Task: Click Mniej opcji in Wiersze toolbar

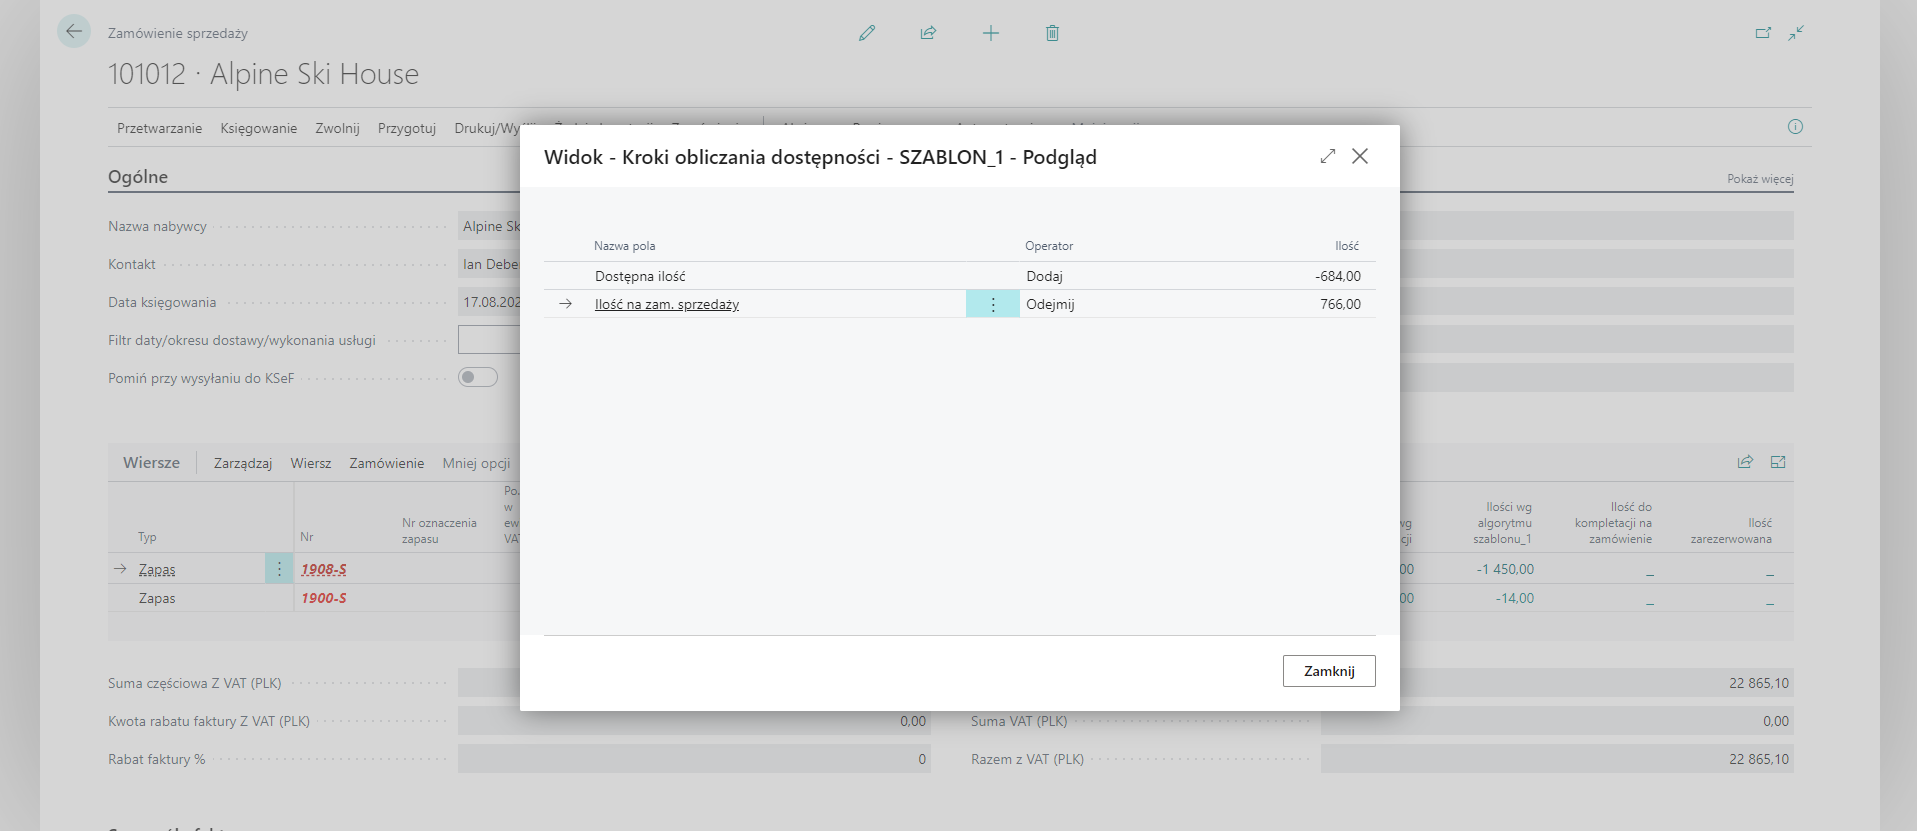Action: (x=476, y=463)
